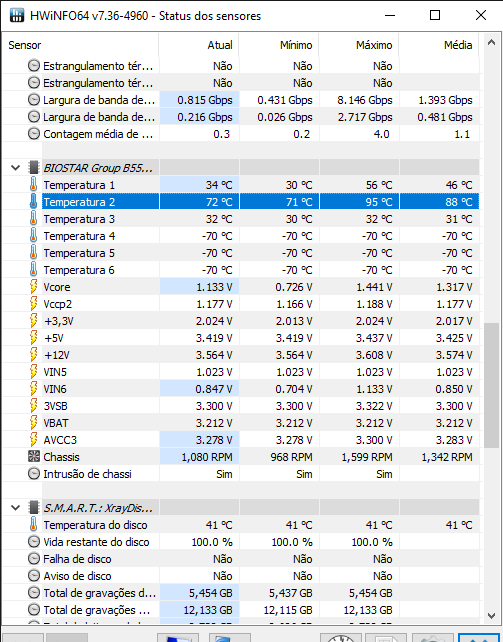This screenshot has width=503, height=642.
Task: Click the voltage icon beside +5V
Action: [34, 338]
